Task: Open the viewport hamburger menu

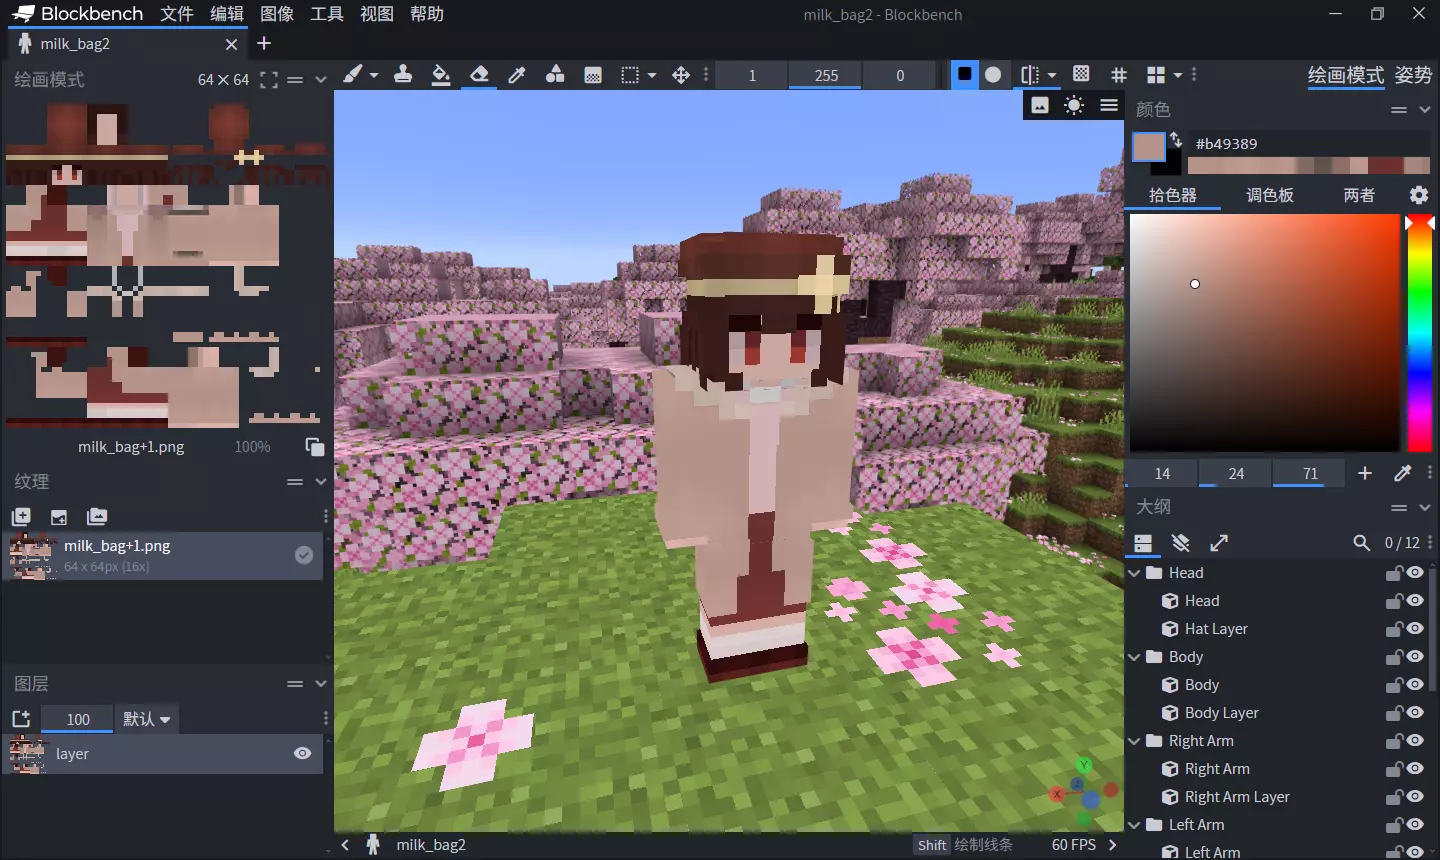Action: [x=1109, y=105]
